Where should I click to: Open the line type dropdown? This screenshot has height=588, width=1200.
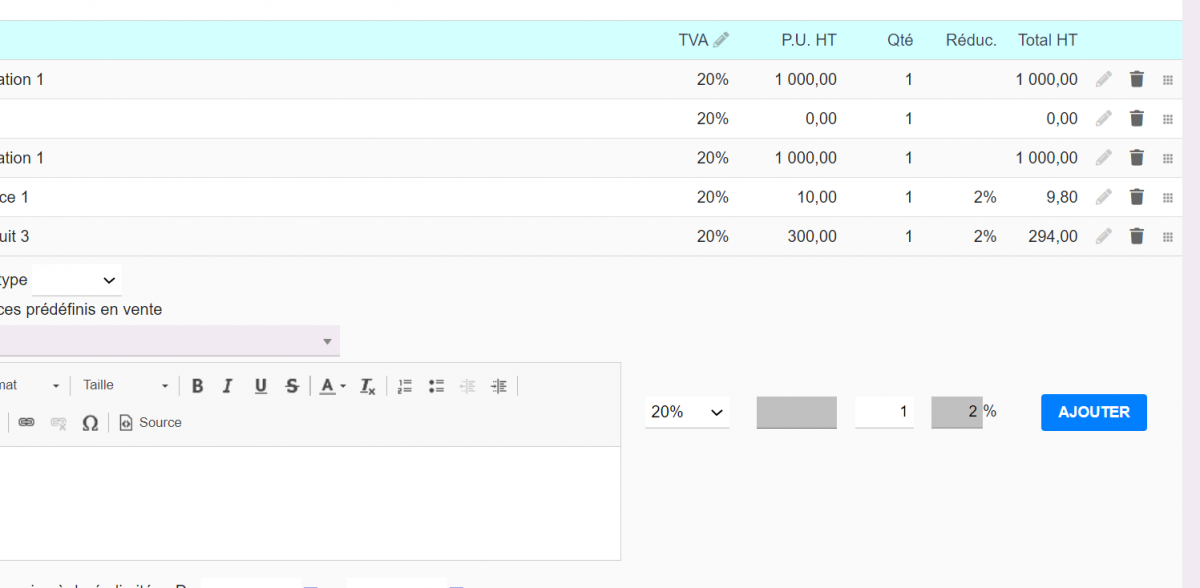[77, 280]
